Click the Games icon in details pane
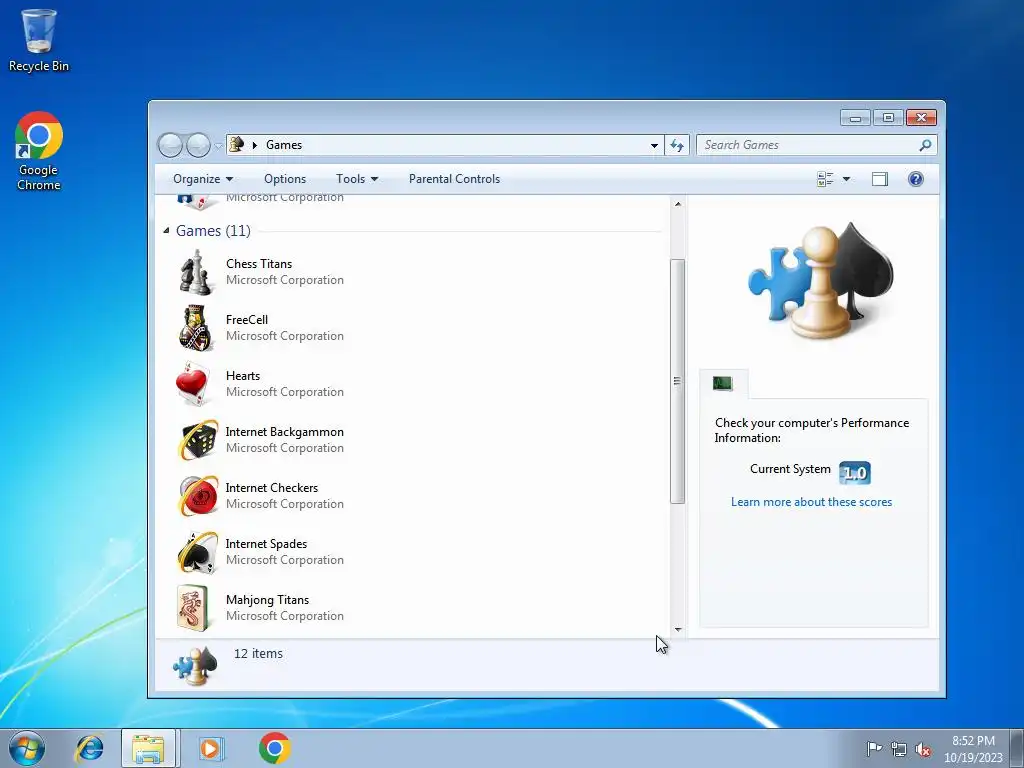Viewport: 1024px width, 768px height. pos(195,665)
